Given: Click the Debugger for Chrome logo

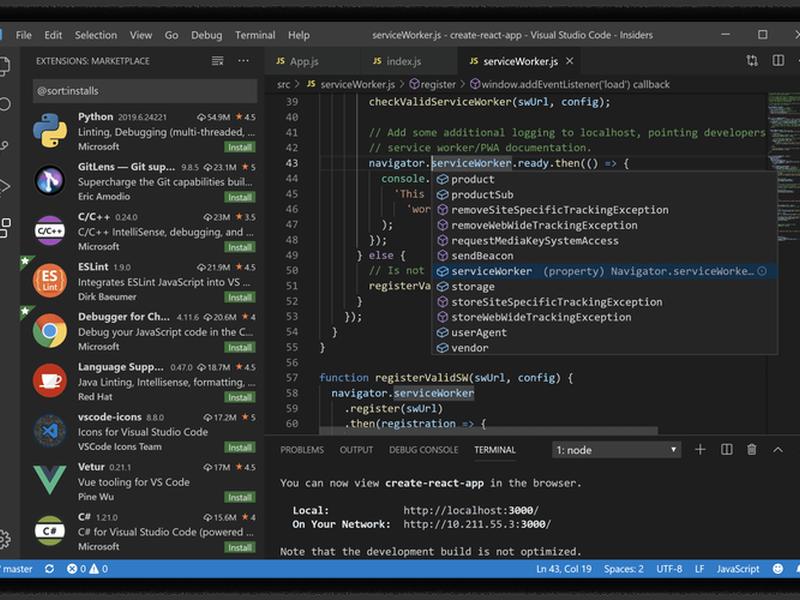Looking at the screenshot, I should pyautogui.click(x=49, y=331).
